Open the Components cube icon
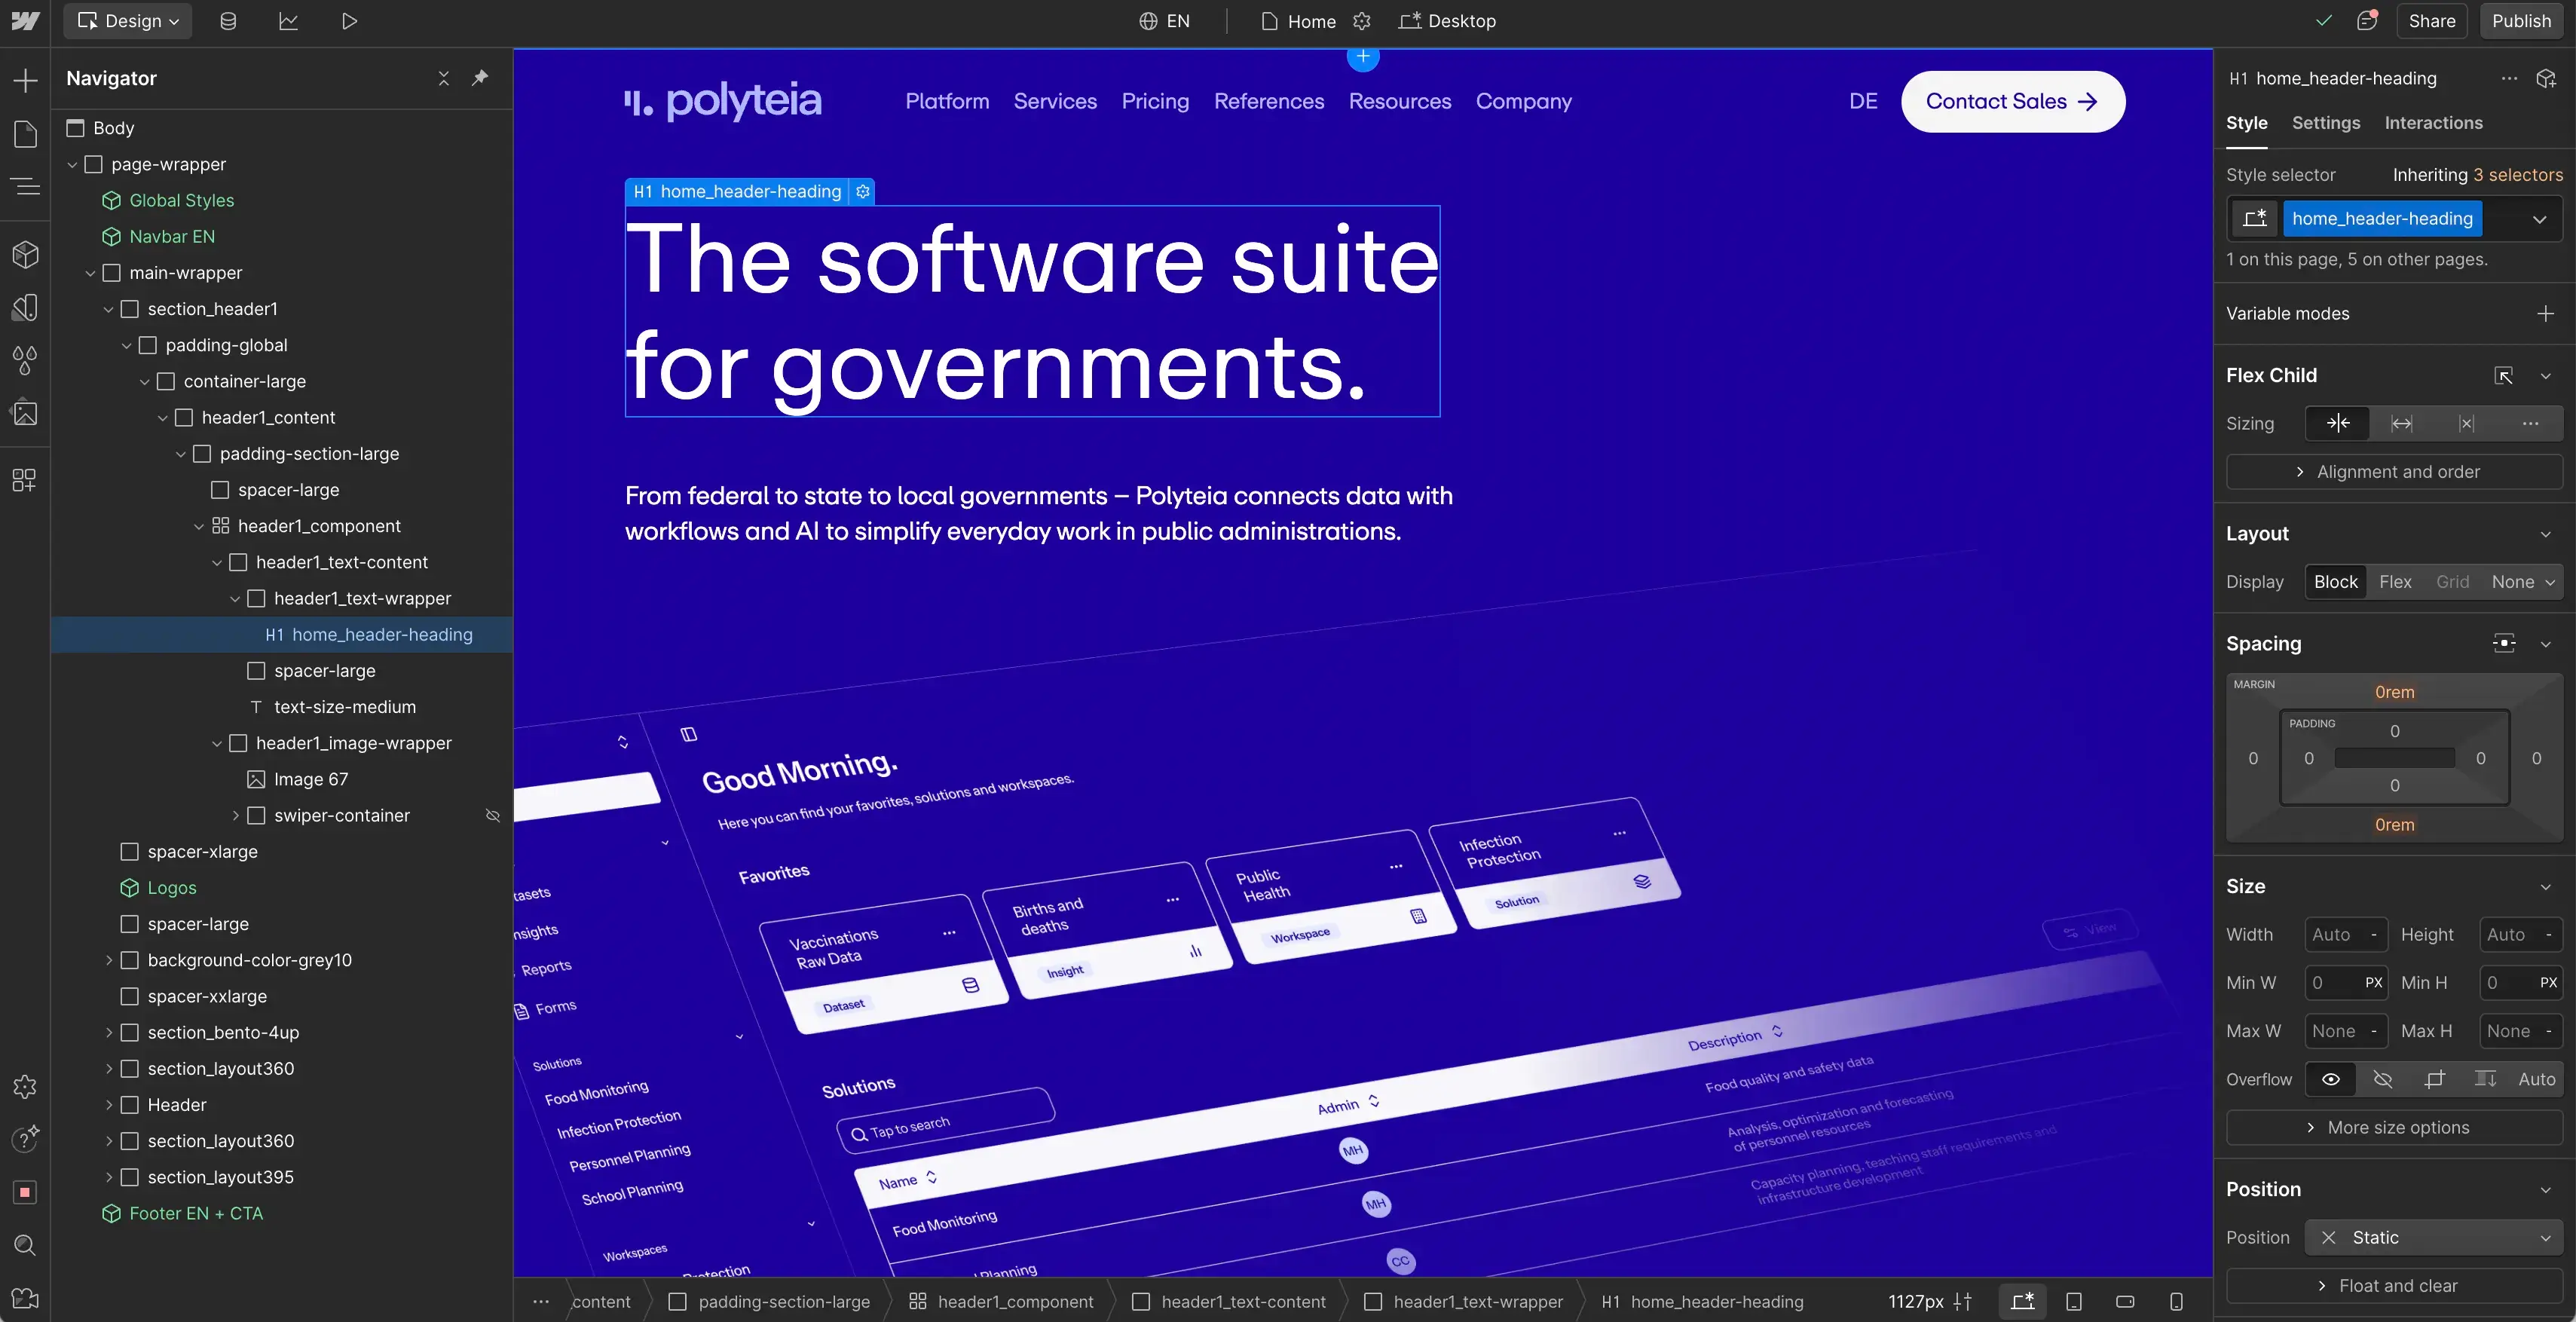The height and width of the screenshot is (1322, 2576). click(x=25, y=254)
